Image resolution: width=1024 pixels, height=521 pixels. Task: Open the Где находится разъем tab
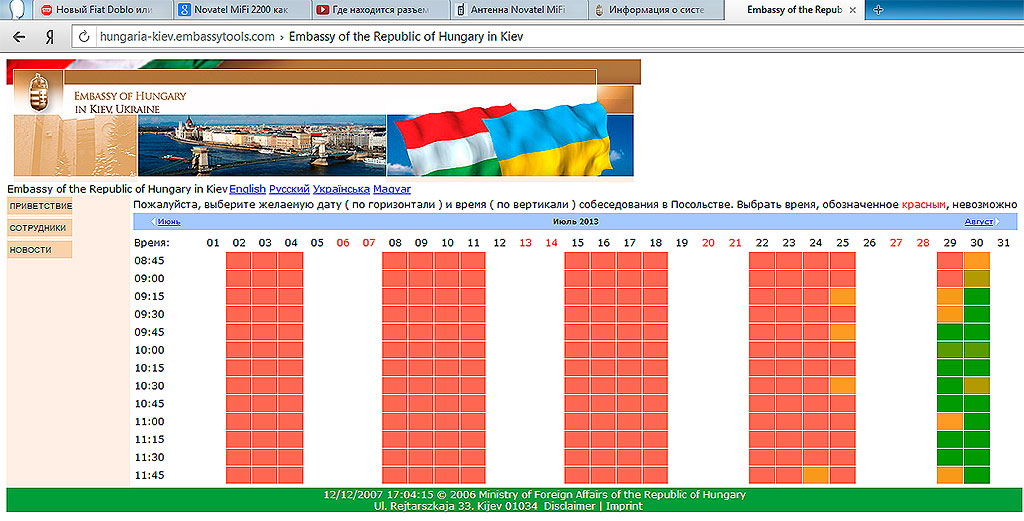click(372, 10)
